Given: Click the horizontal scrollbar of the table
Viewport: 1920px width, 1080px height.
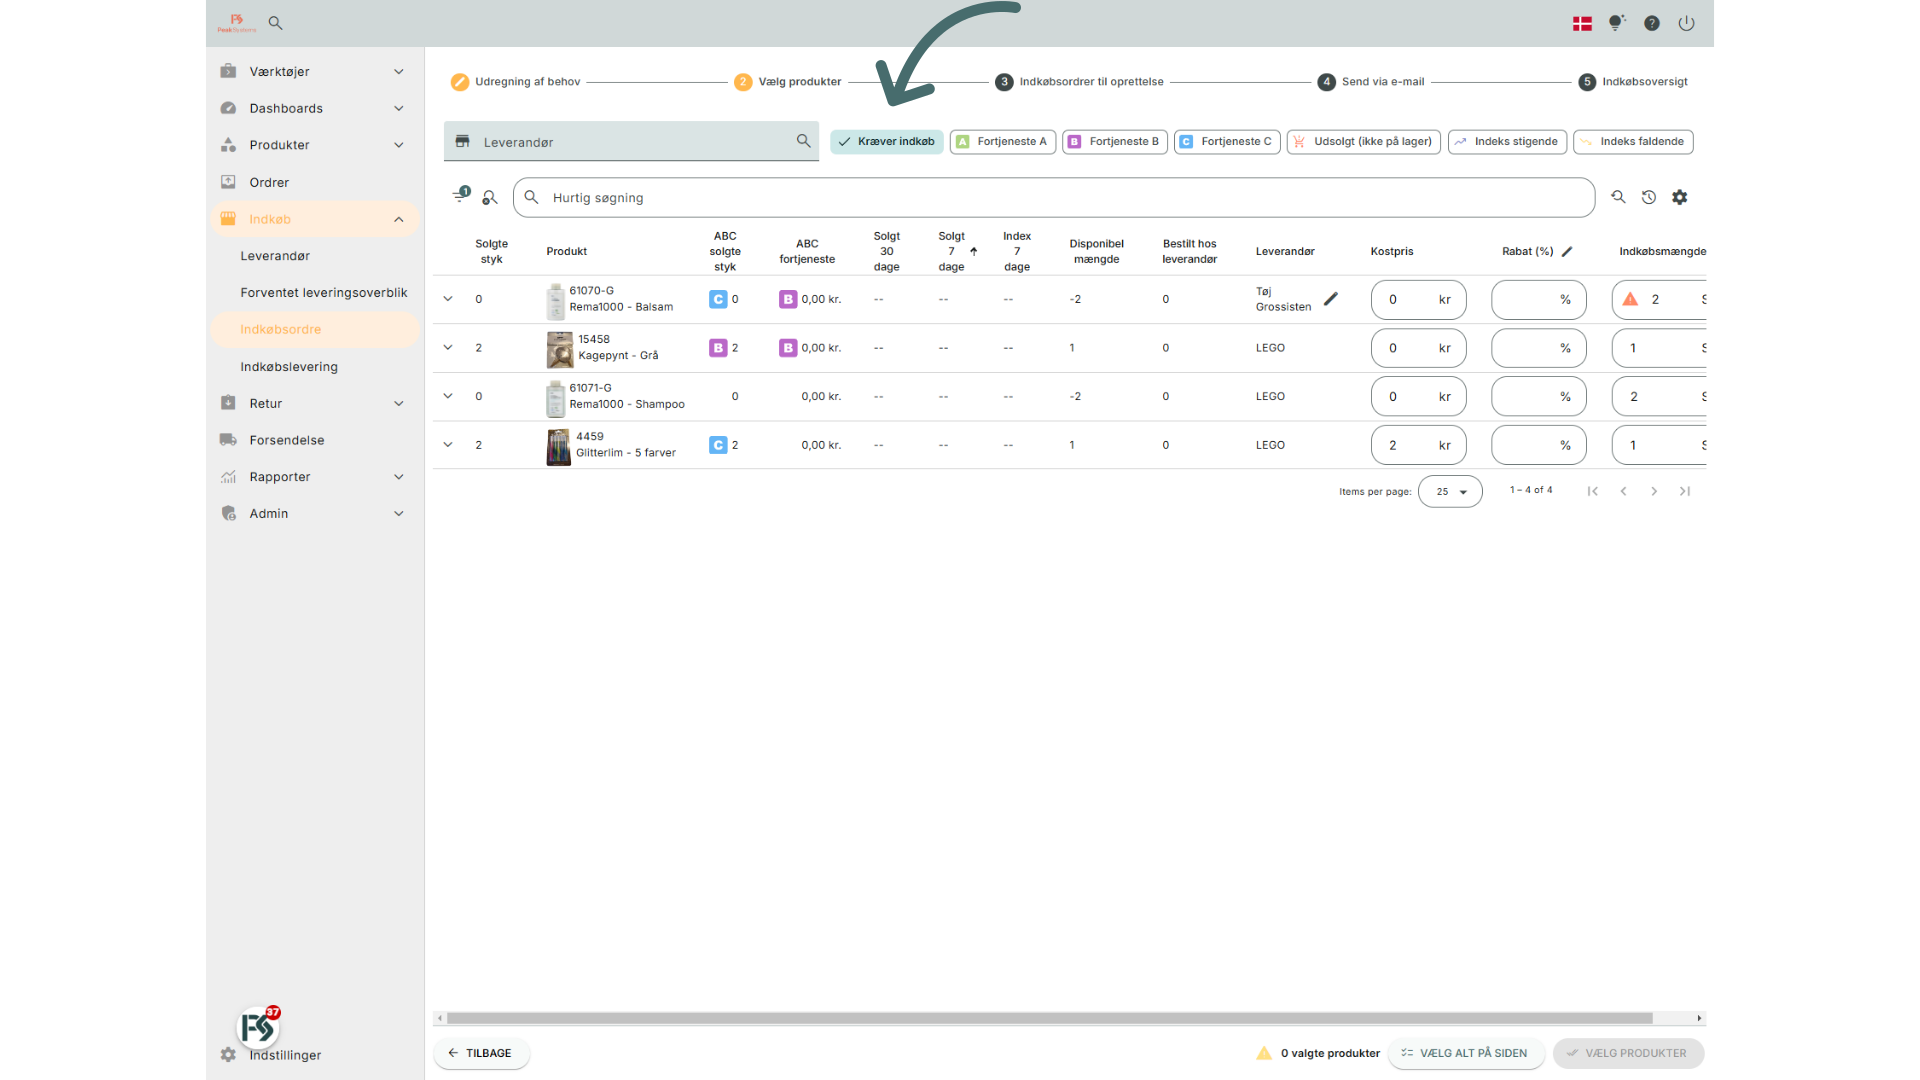Looking at the screenshot, I should click(1049, 1018).
